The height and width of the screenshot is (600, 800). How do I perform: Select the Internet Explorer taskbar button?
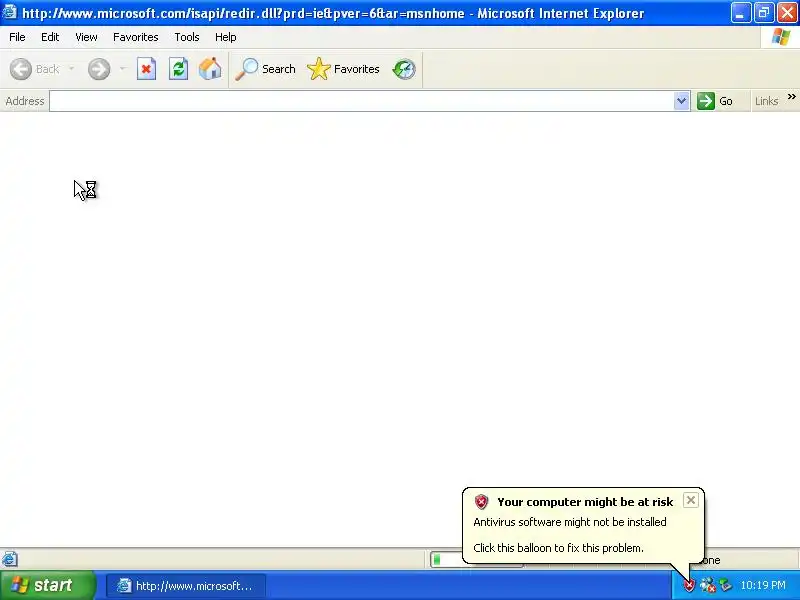click(x=186, y=586)
